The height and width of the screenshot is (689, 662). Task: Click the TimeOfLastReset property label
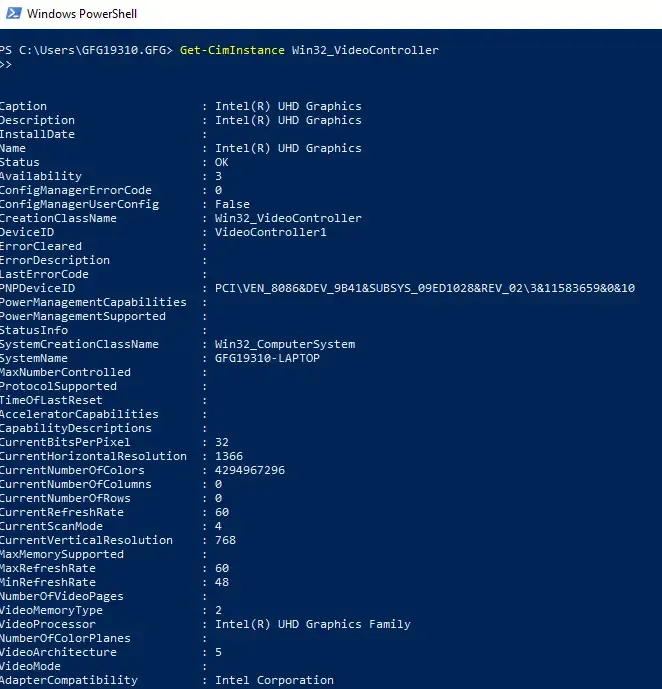click(51, 400)
